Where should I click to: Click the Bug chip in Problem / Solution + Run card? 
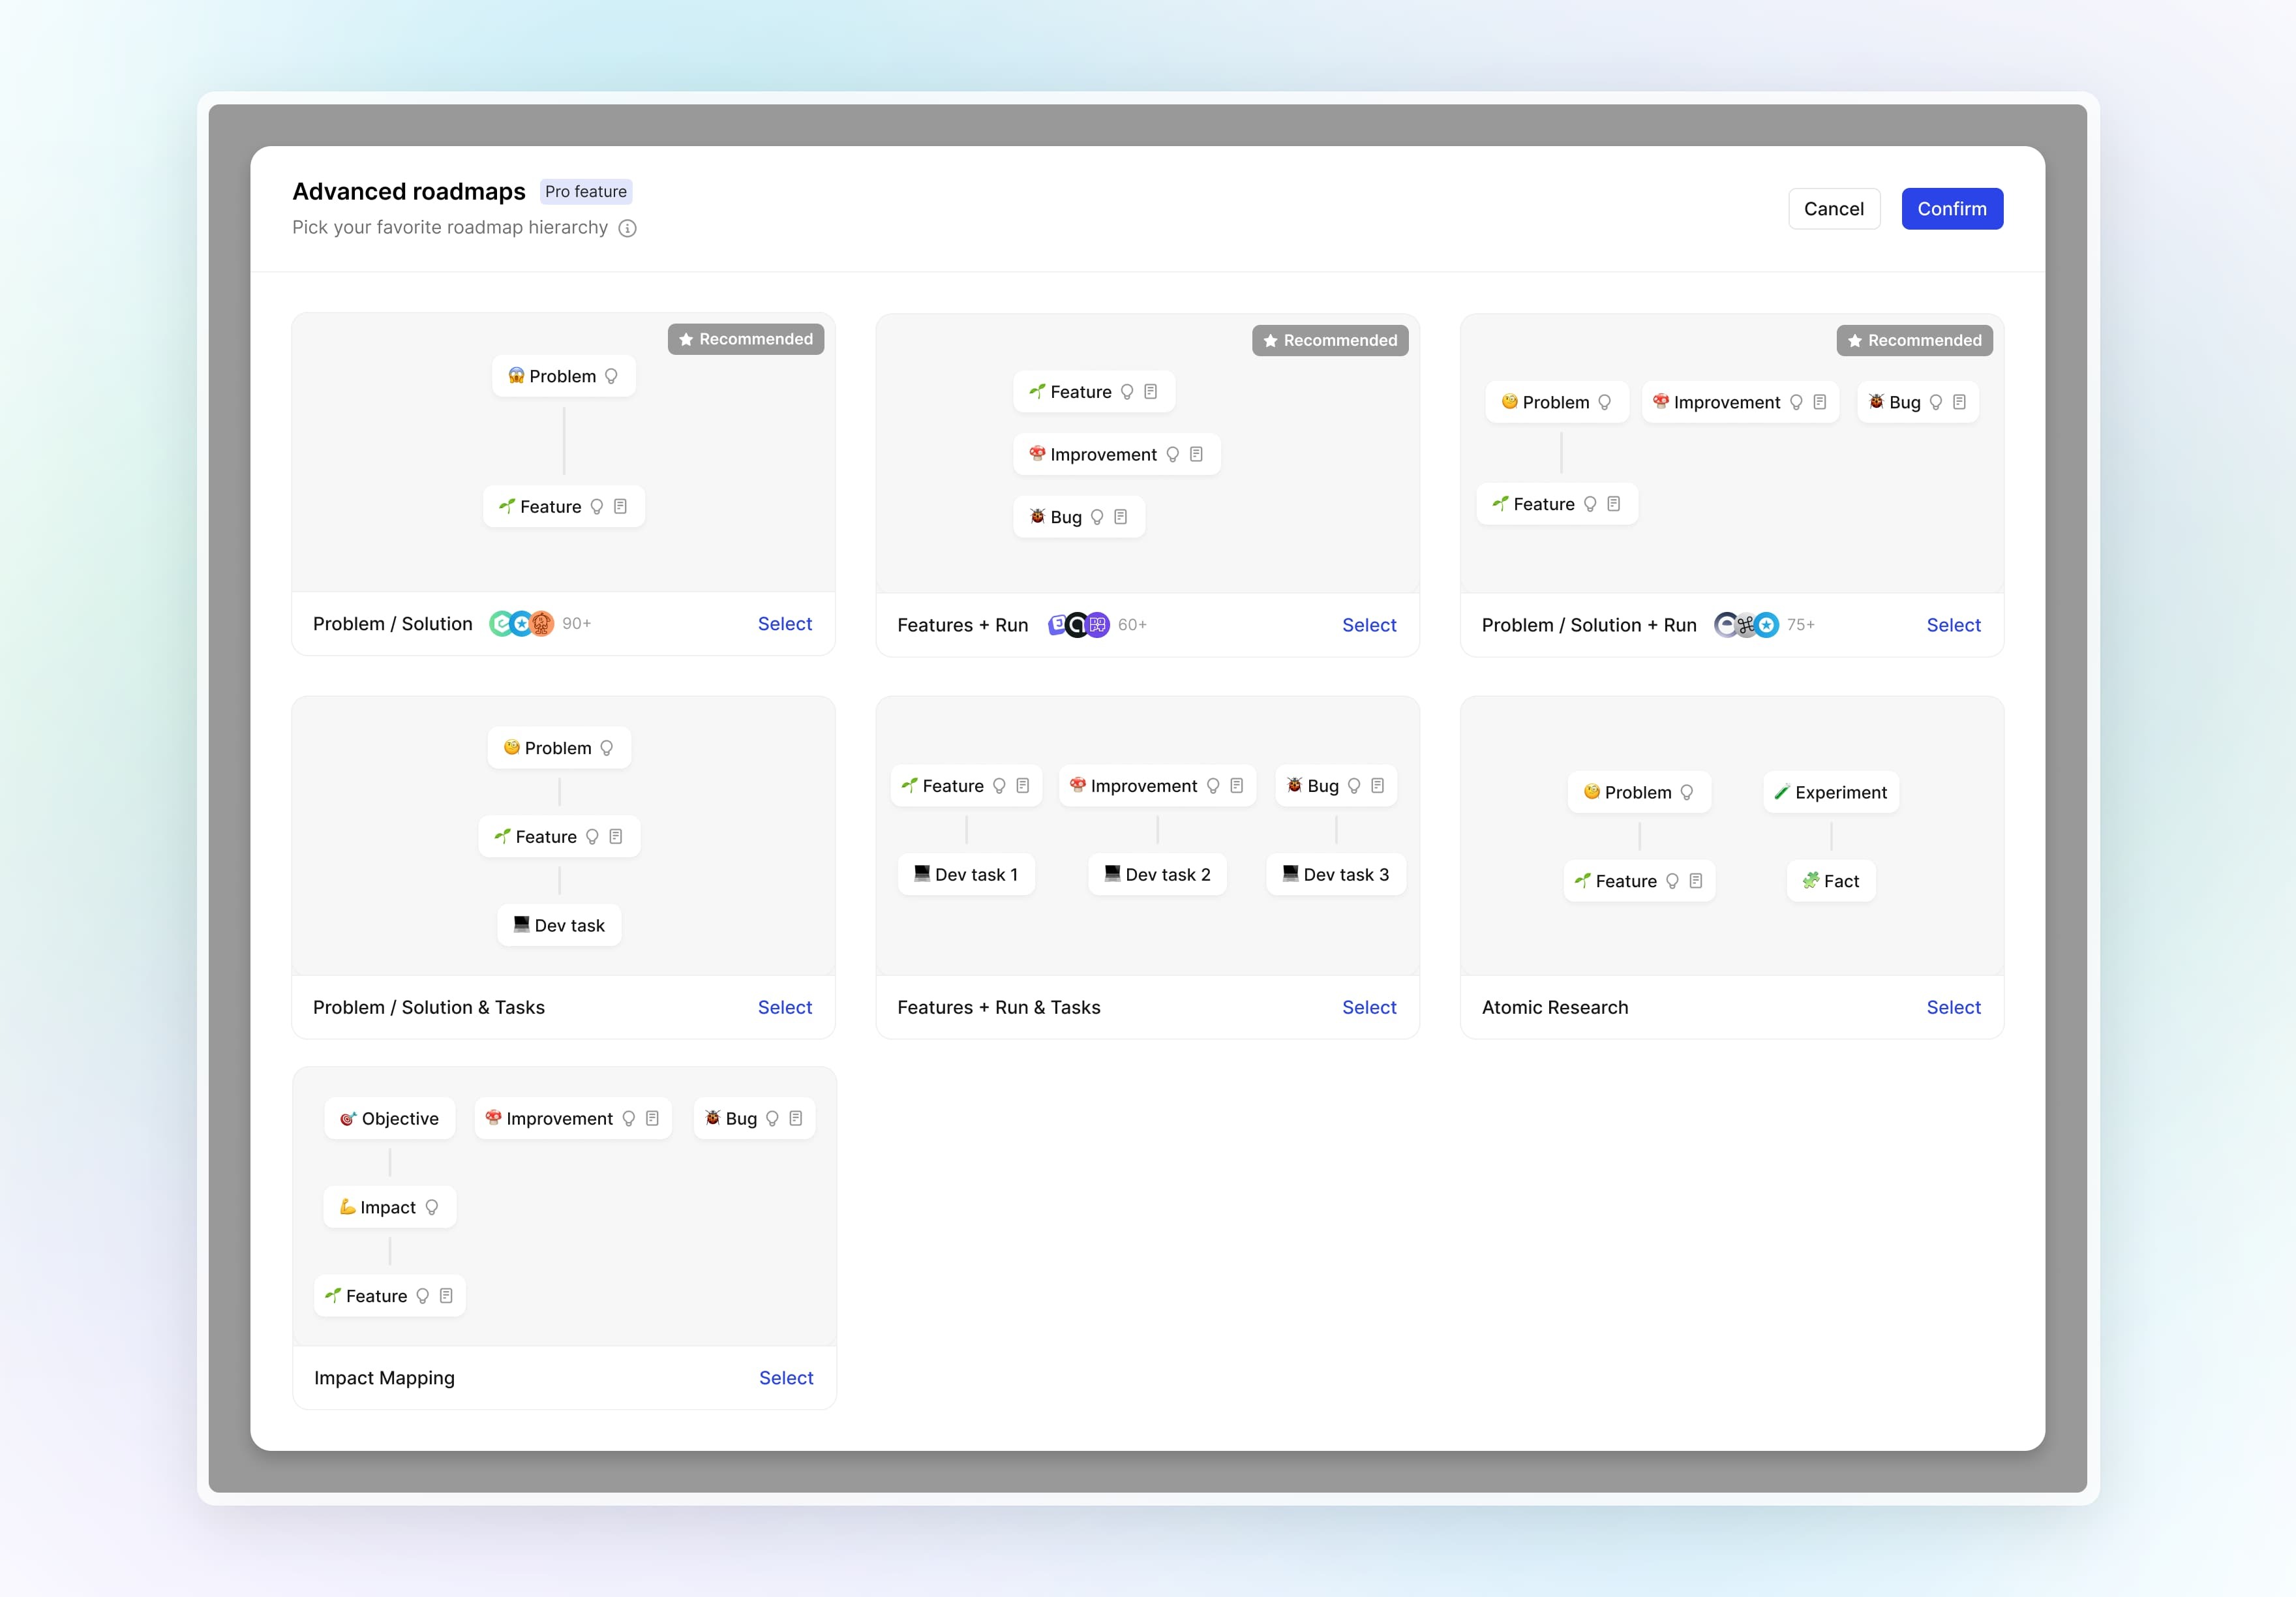(1917, 402)
